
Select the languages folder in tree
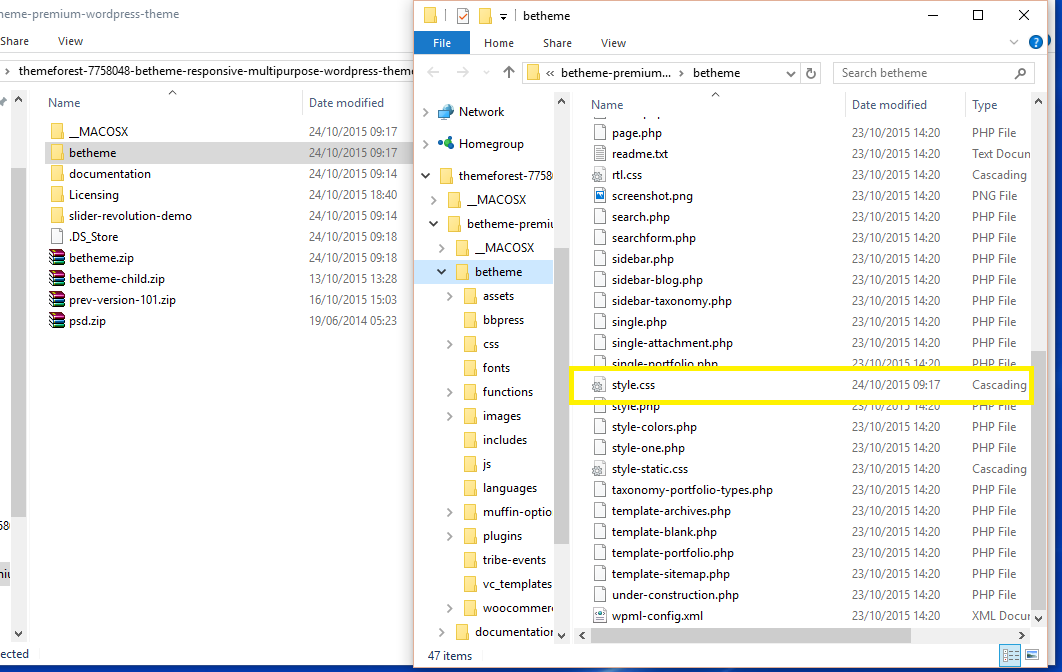coord(508,488)
